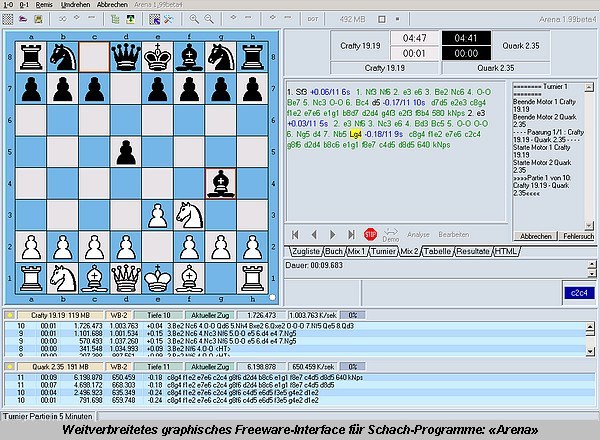Switch to the Resultate tab
This screenshot has height=440, width=600.
[473, 251]
